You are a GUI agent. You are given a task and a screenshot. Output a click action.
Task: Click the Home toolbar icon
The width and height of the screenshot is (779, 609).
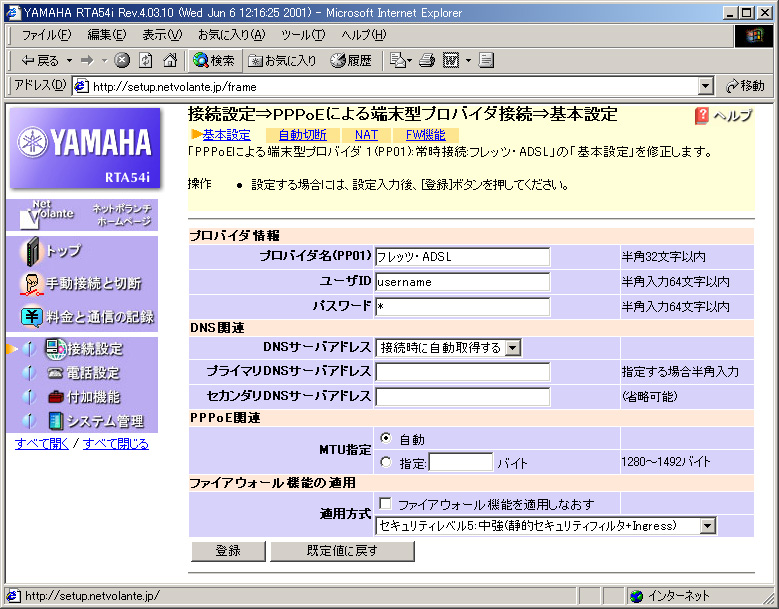pyautogui.click(x=169, y=60)
